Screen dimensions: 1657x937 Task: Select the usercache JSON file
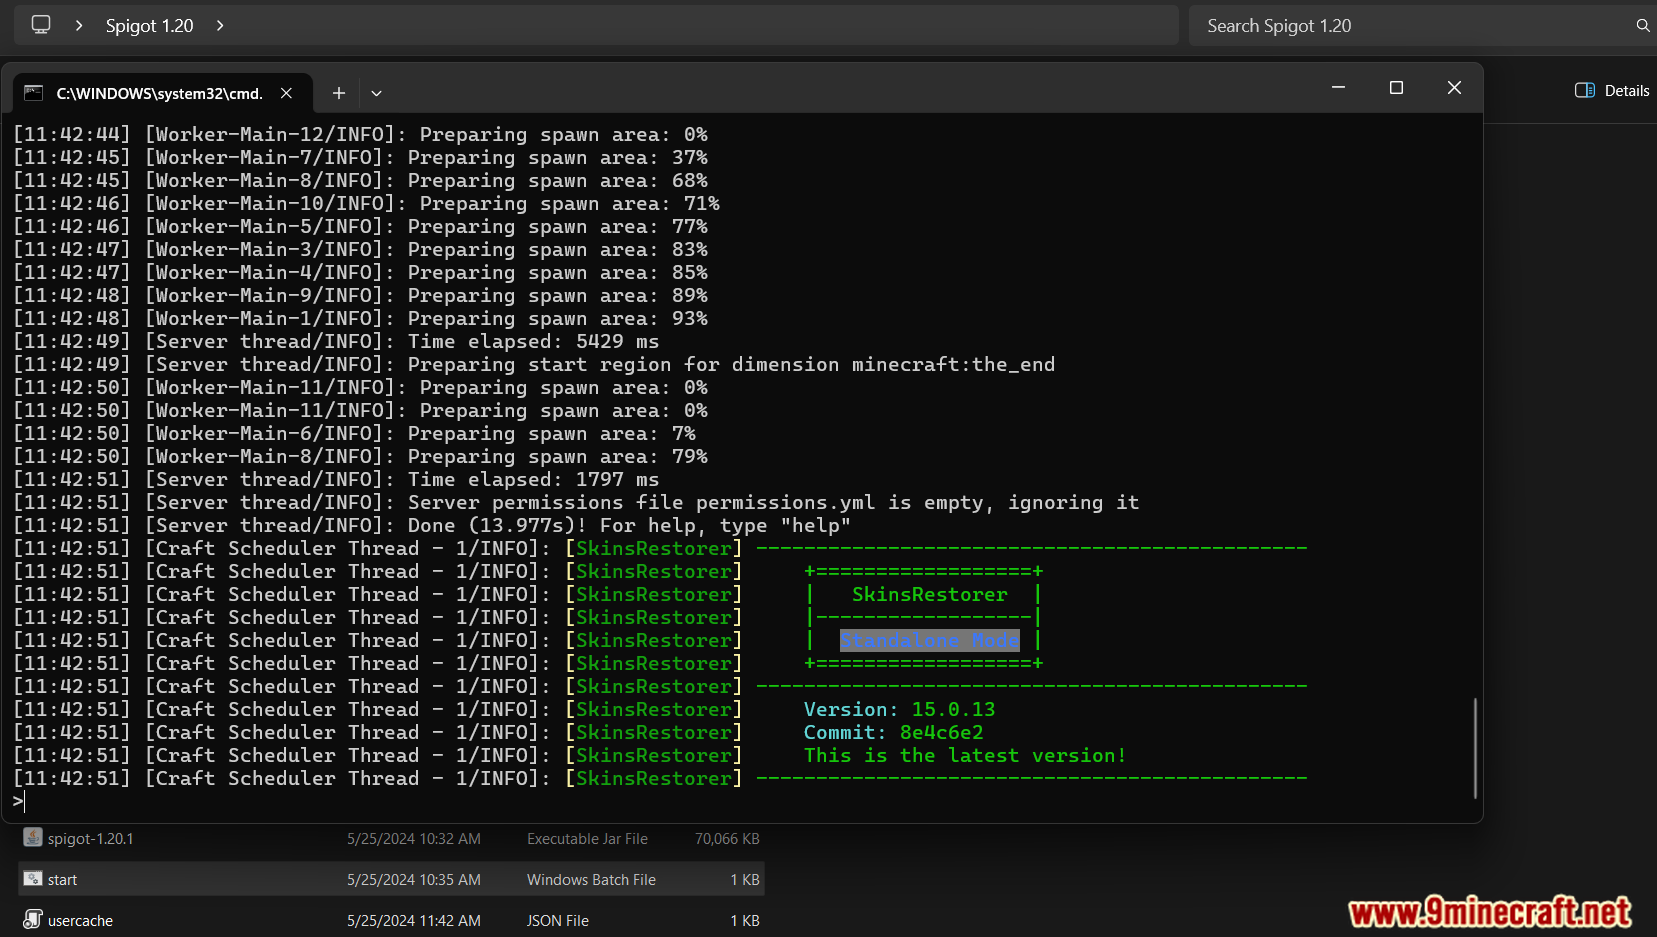click(x=391, y=920)
